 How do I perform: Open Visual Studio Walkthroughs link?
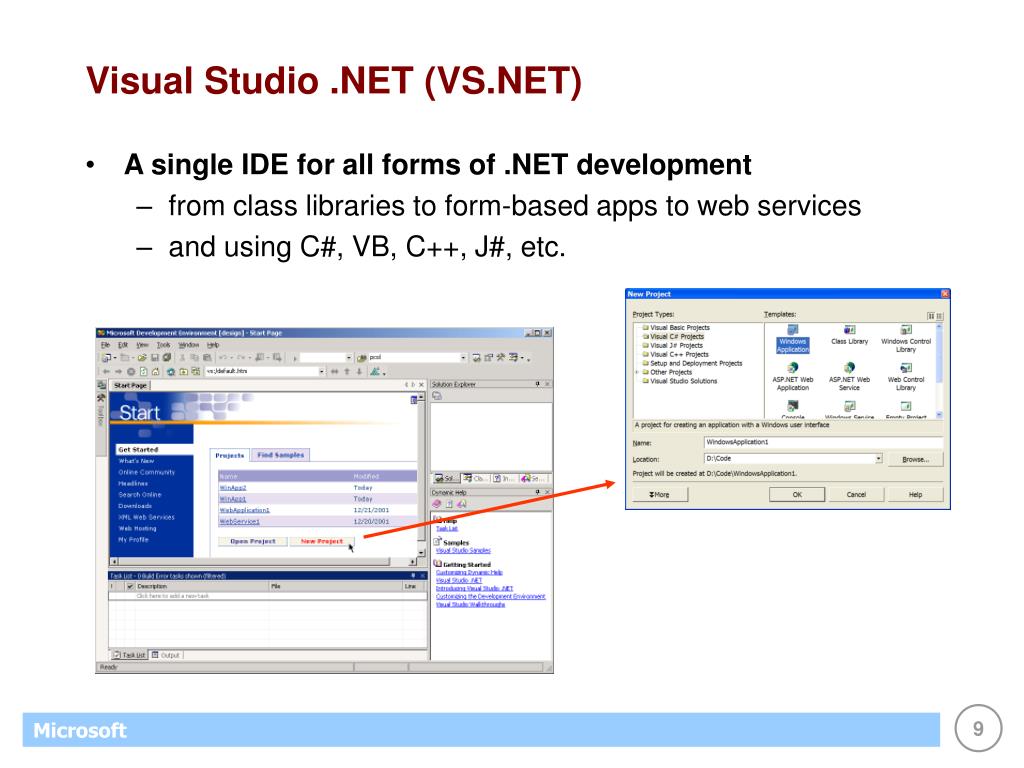[470, 605]
